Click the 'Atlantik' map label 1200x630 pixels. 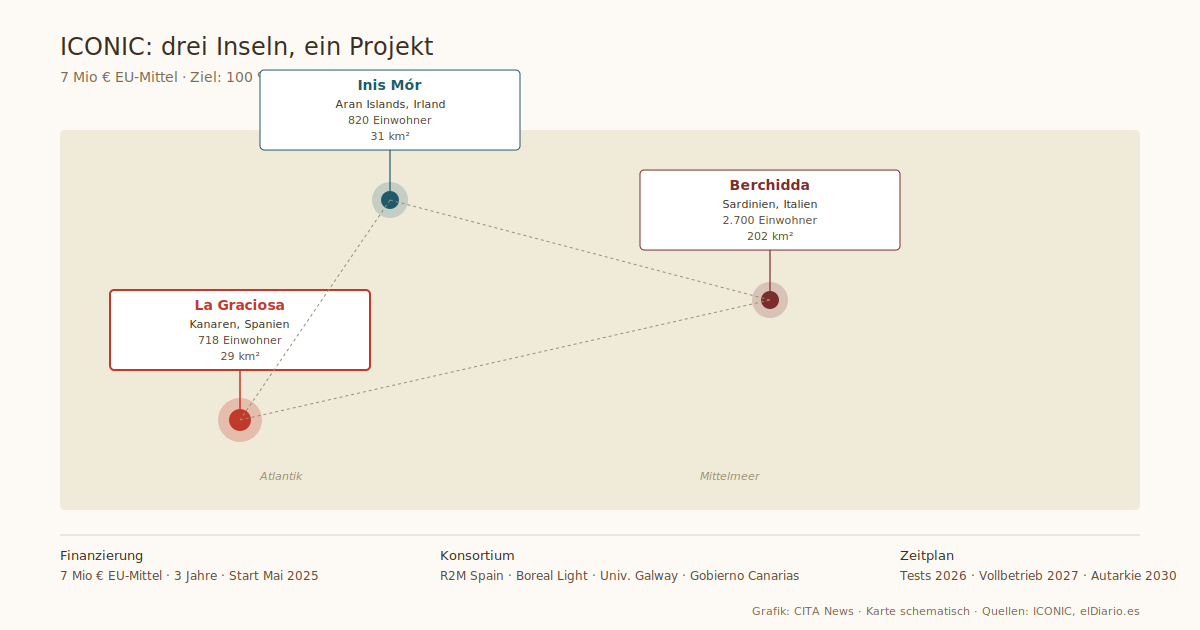tap(281, 476)
